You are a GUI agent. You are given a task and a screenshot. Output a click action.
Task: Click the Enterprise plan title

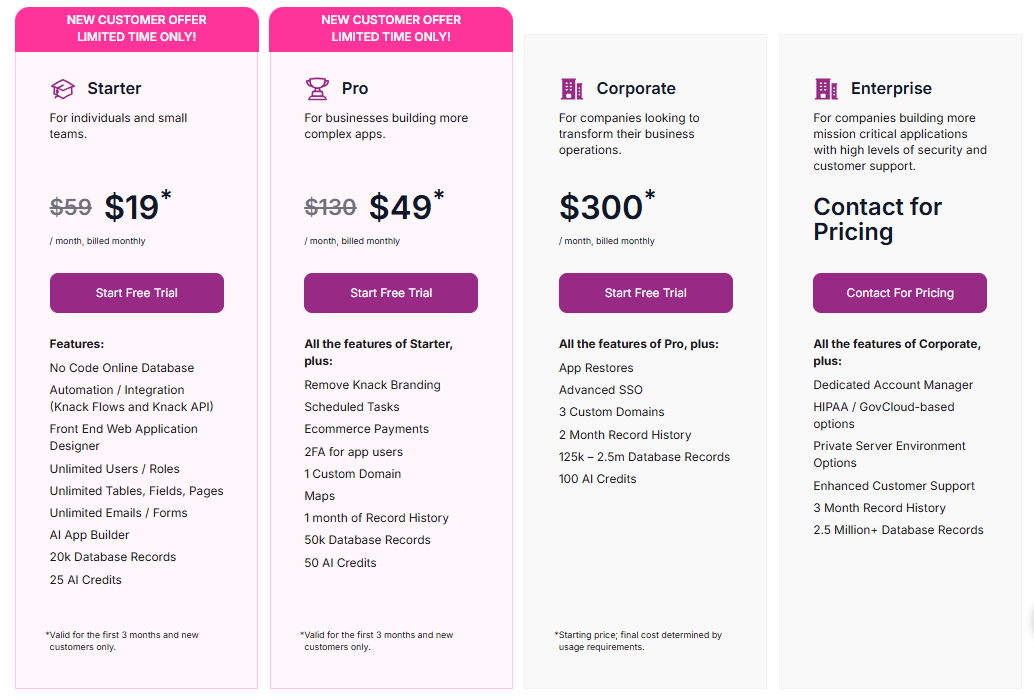(891, 88)
